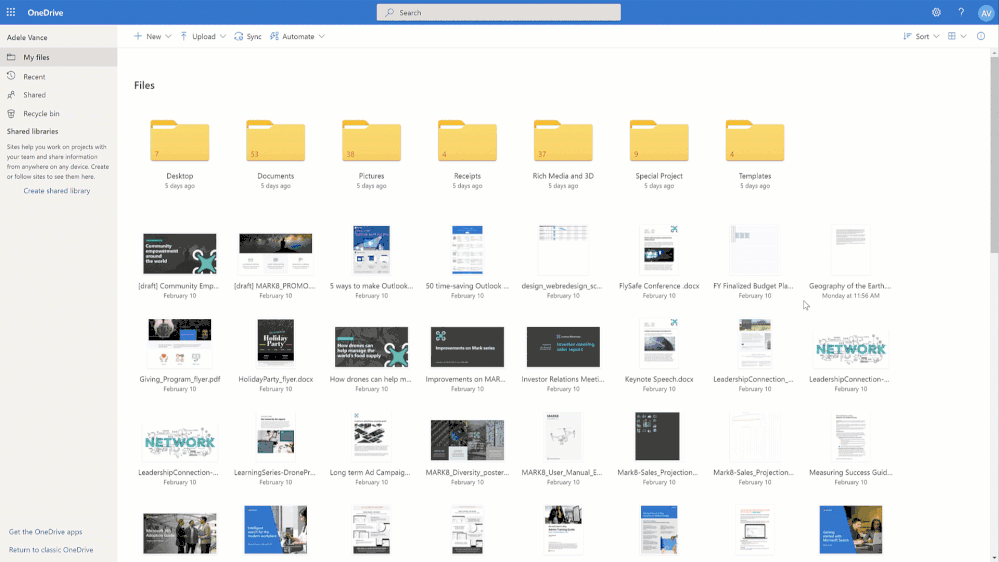The image size is (999, 562).
Task: Open the Rich Media and 3D folder
Action: tap(563, 142)
